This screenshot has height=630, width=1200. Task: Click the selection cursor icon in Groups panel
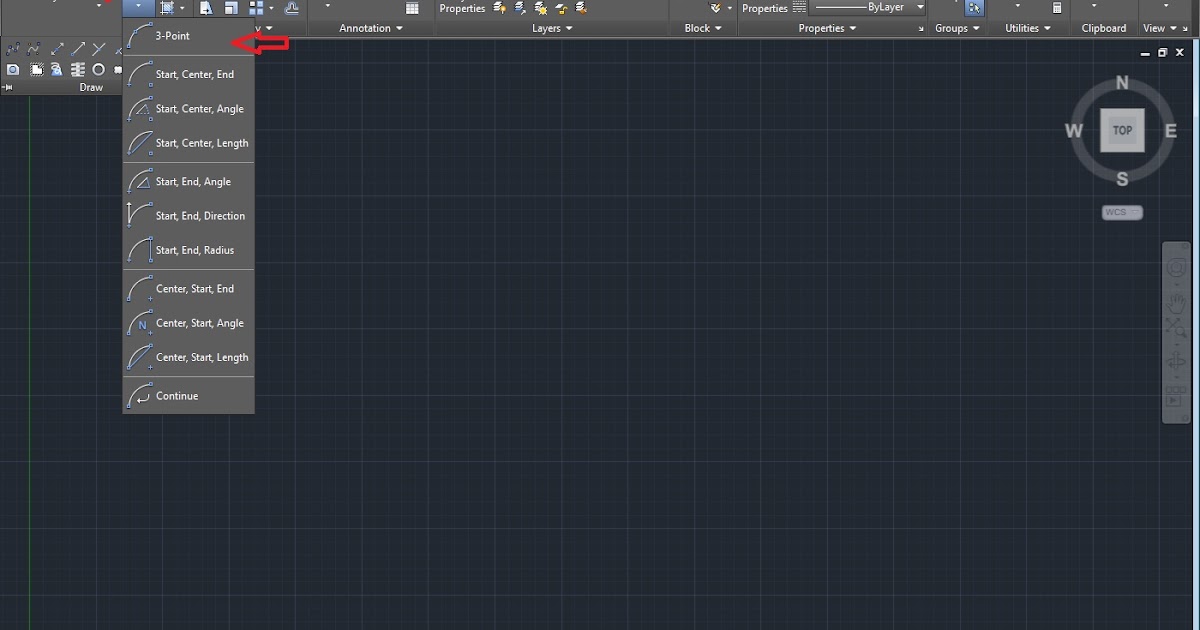974,8
